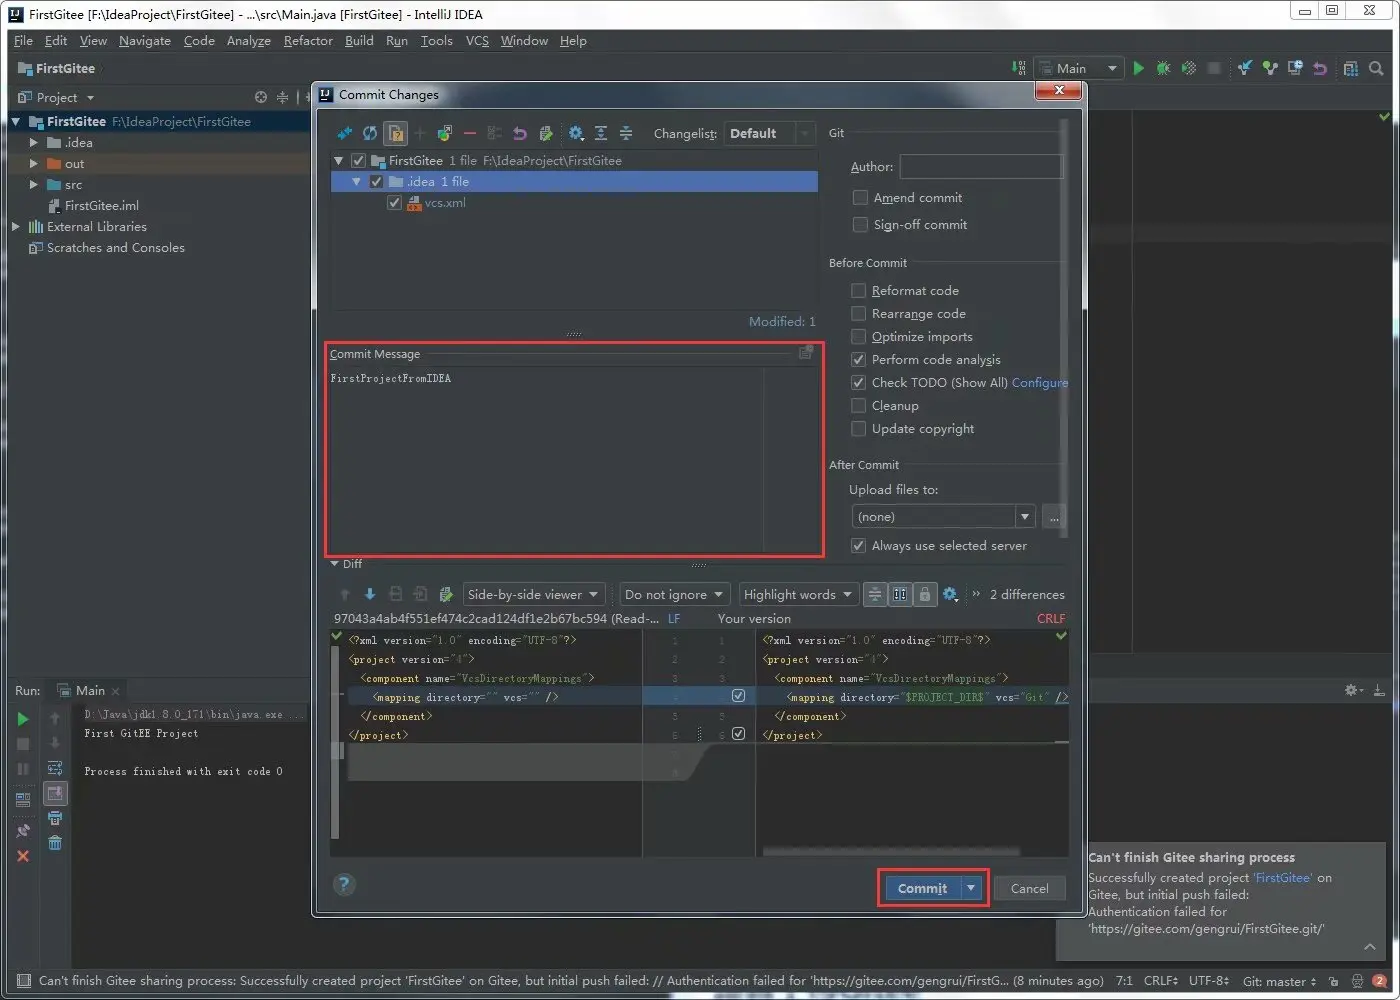This screenshot has width=1400, height=1000.
Task: Click the VCS Commit icon in main toolbar
Action: 1270,68
